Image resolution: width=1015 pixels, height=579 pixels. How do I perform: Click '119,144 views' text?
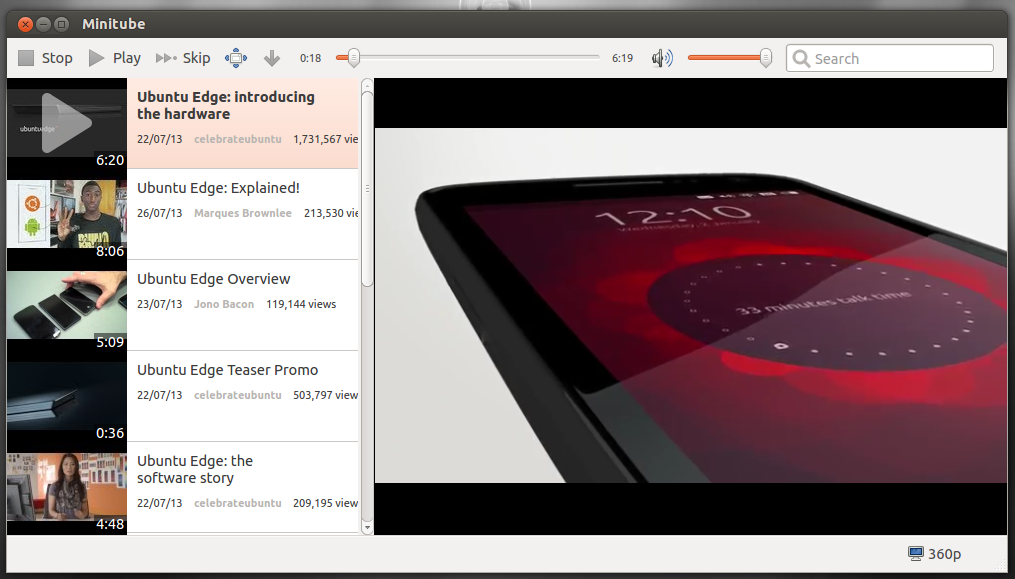(x=301, y=304)
